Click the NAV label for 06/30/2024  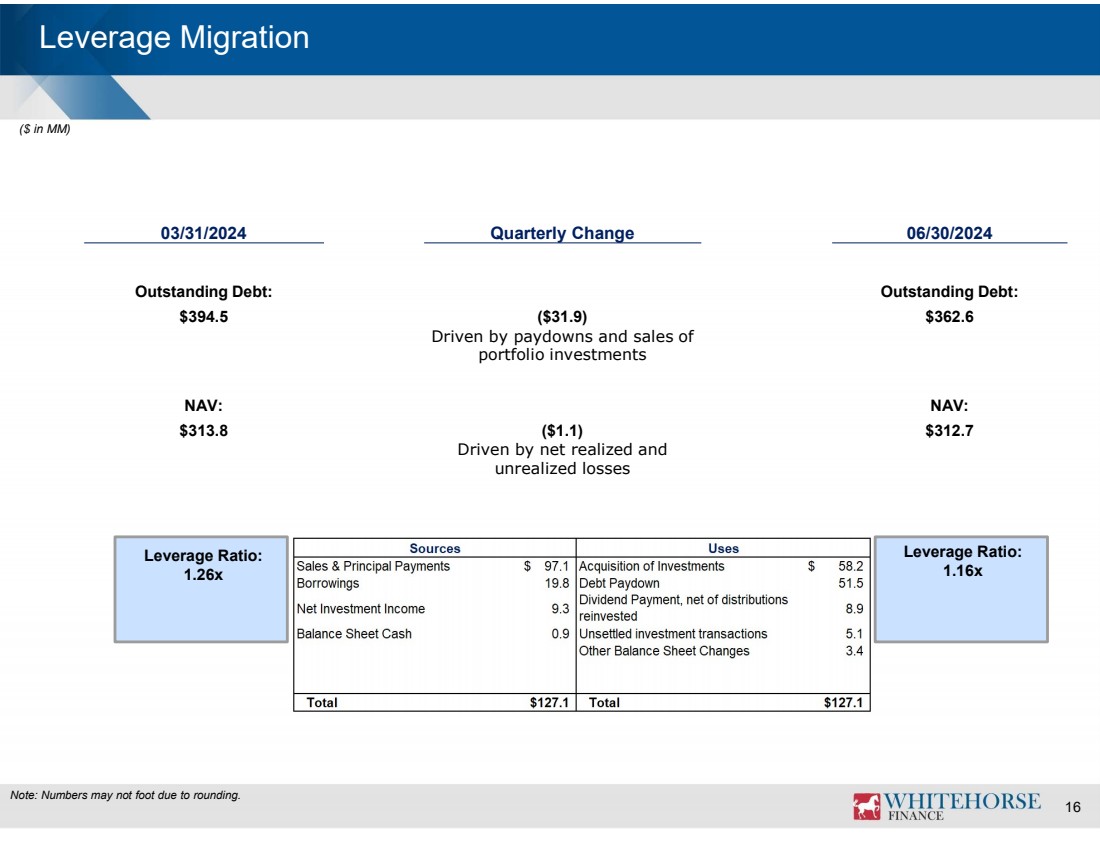(x=949, y=406)
